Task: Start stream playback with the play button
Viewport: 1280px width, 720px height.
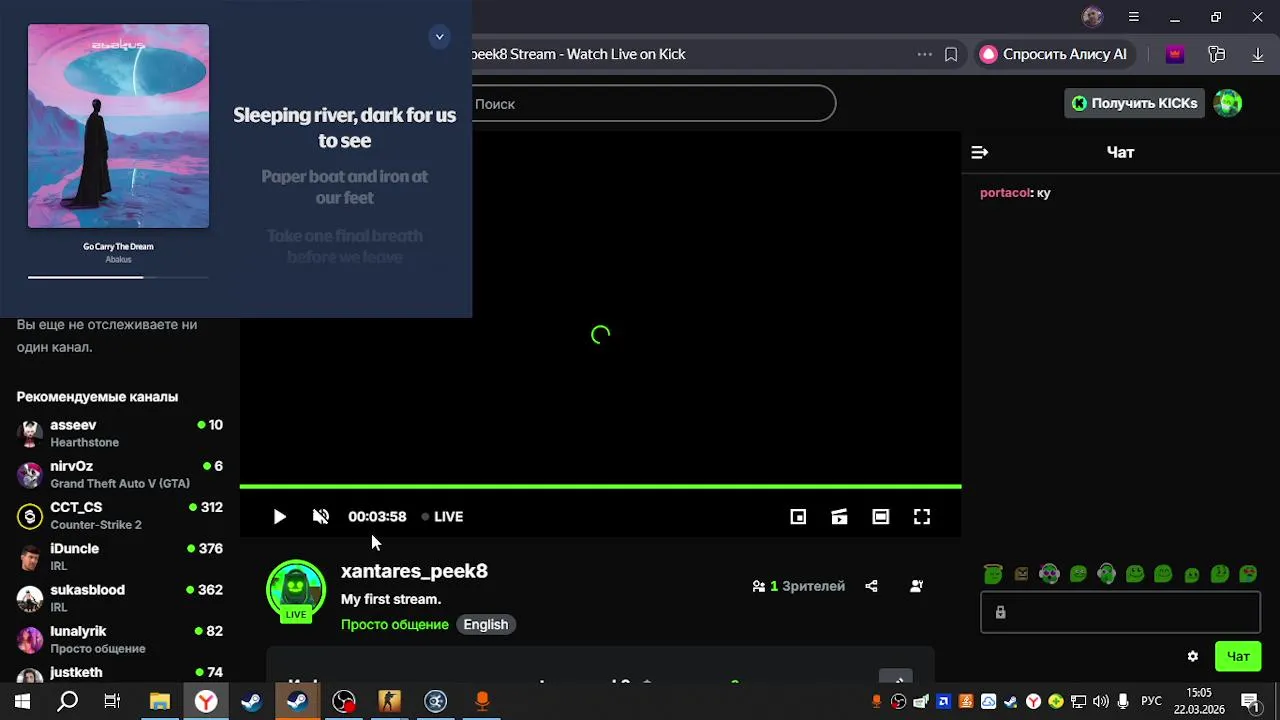Action: point(279,517)
